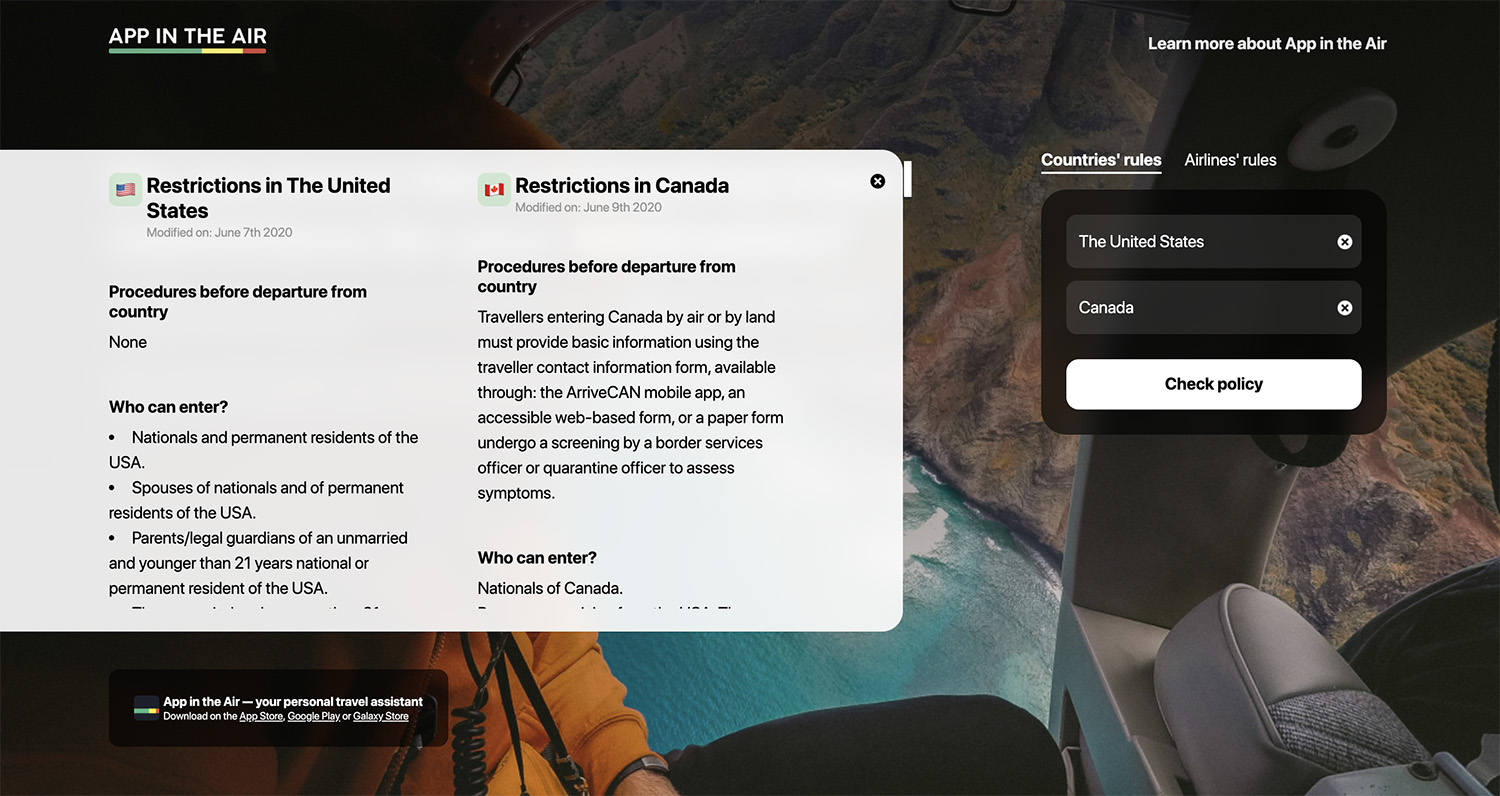The height and width of the screenshot is (796, 1500).
Task: Clear The United States field
Action: [x=1345, y=242]
